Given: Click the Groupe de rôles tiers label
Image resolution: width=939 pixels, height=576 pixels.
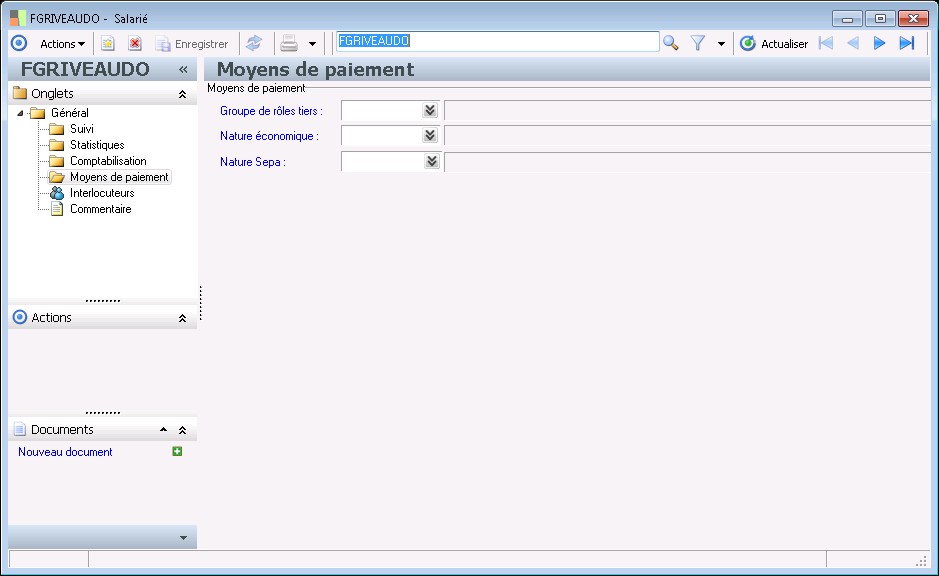Looking at the screenshot, I should click(x=271, y=111).
